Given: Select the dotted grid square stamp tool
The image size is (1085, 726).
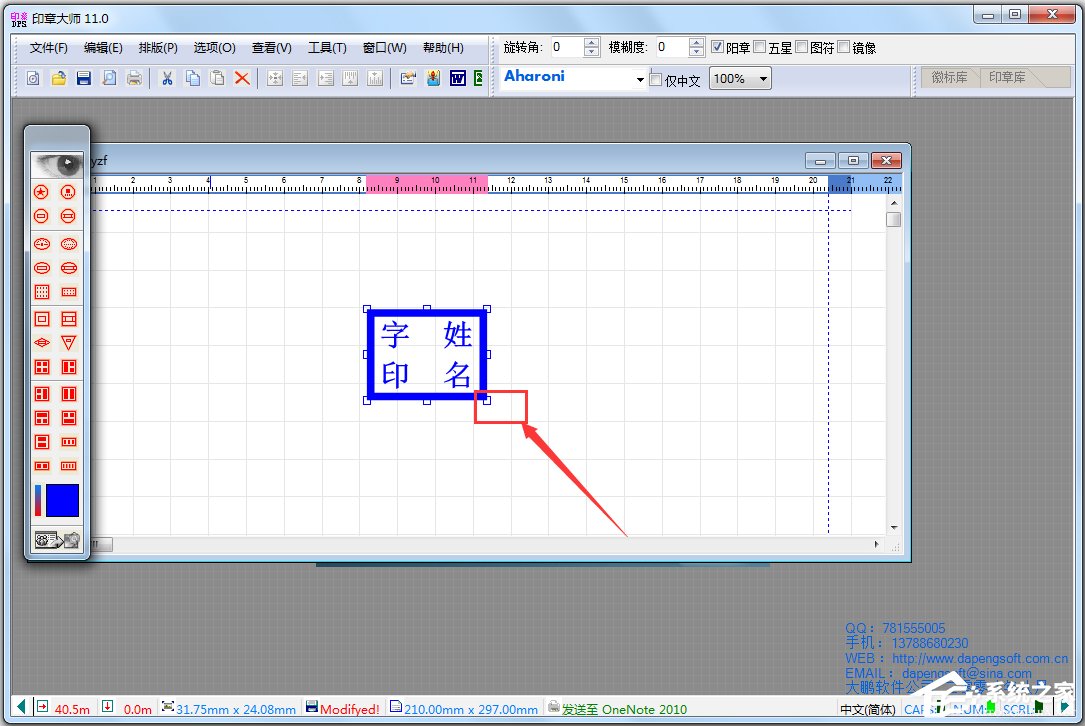Looking at the screenshot, I should pos(42,292).
